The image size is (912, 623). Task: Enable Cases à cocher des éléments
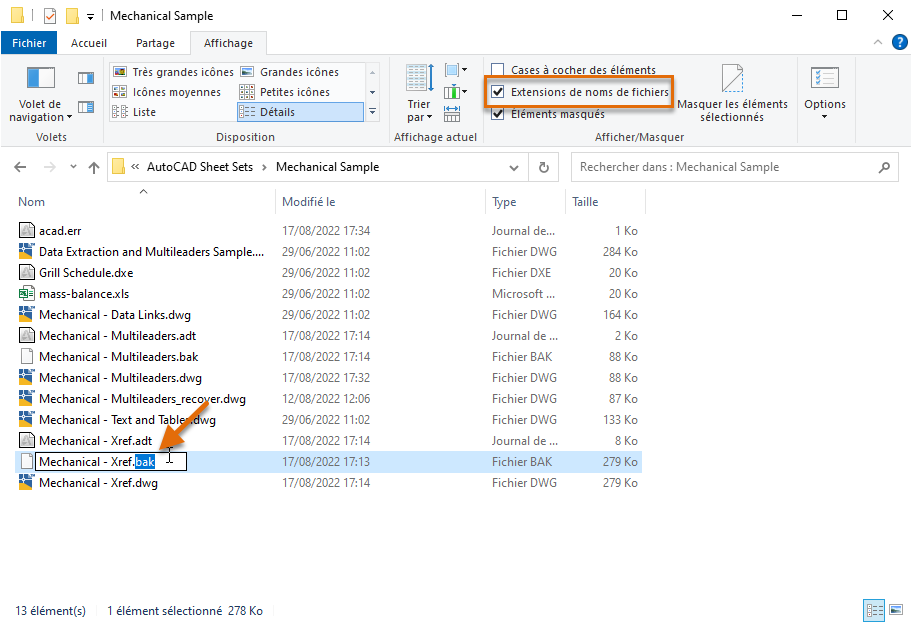point(498,70)
